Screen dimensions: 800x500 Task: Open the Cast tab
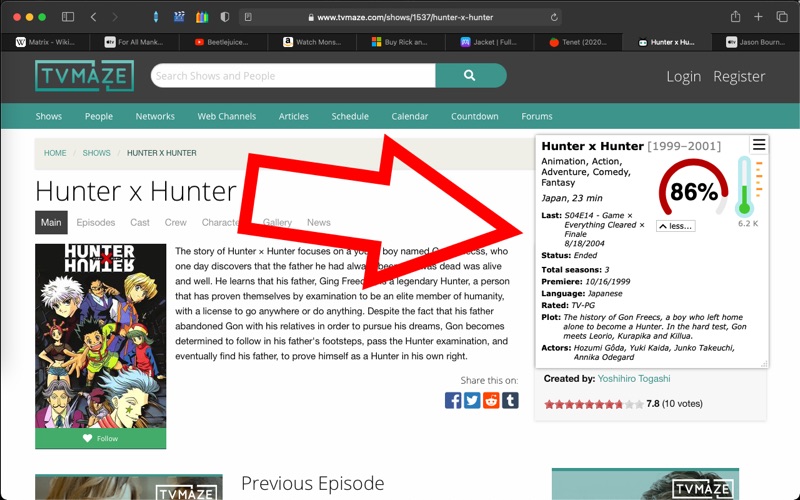pyautogui.click(x=140, y=222)
